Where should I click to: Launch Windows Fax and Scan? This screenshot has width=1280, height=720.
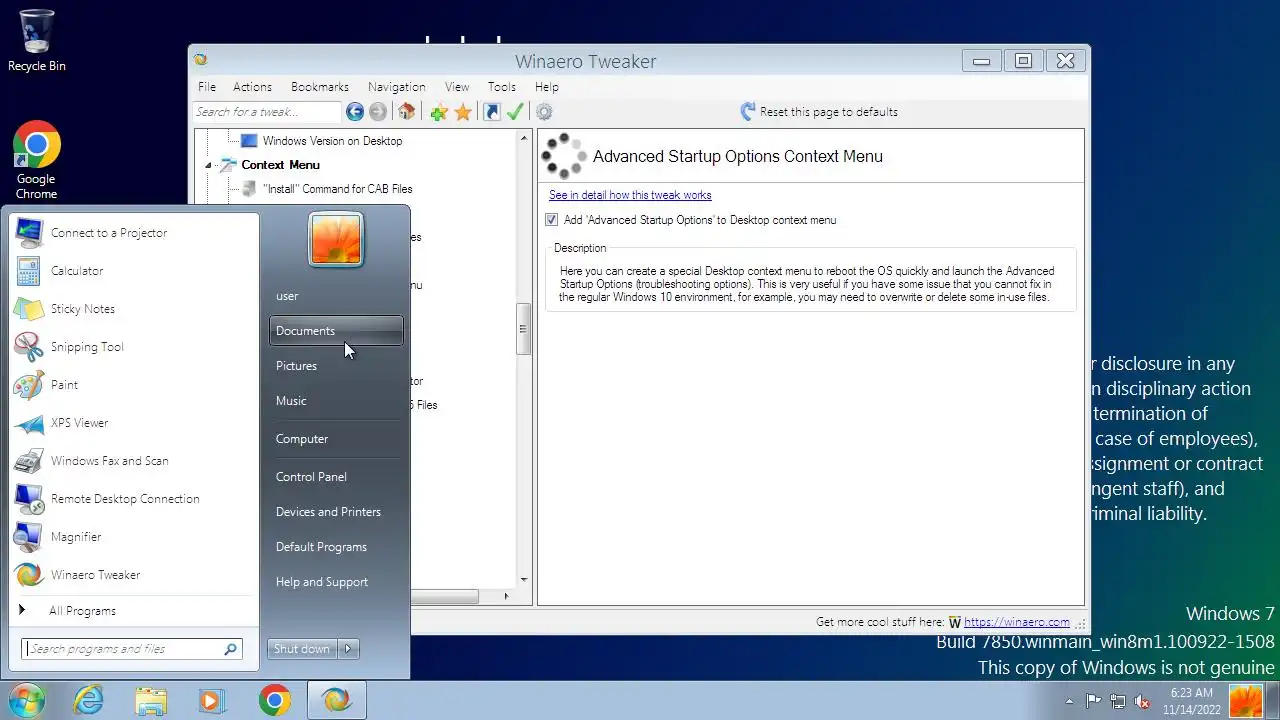135,461
